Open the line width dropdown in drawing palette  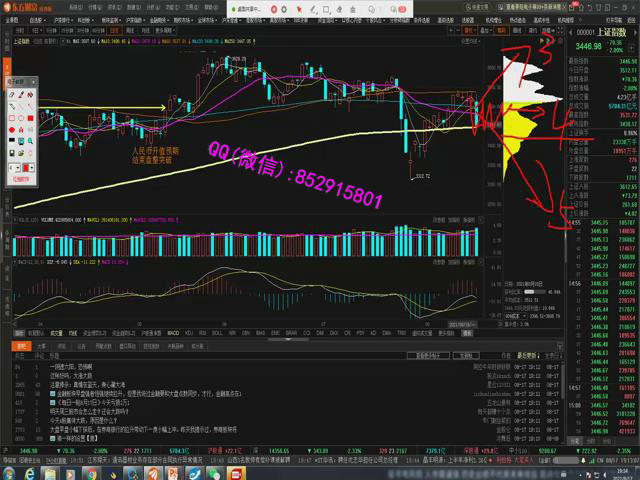[x=14, y=168]
